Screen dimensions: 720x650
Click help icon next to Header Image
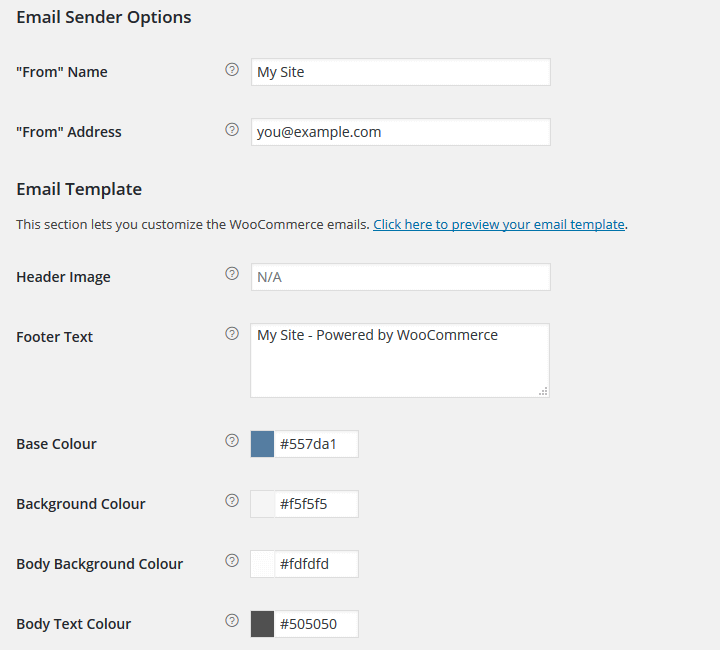tap(232, 274)
